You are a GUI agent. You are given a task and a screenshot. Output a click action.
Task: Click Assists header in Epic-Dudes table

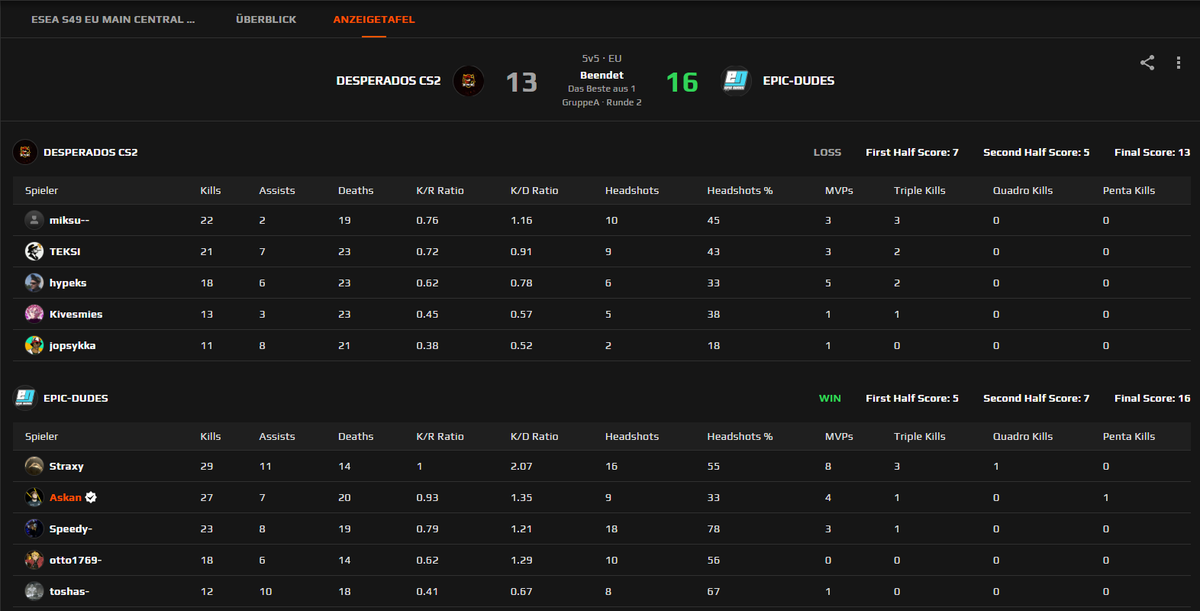(x=277, y=436)
